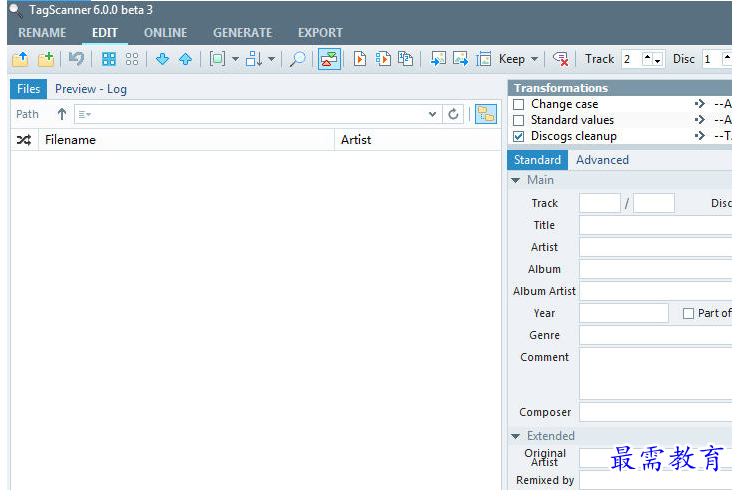Open the Advanced tab
Viewport: 732px width, 490px height.
[602, 160]
